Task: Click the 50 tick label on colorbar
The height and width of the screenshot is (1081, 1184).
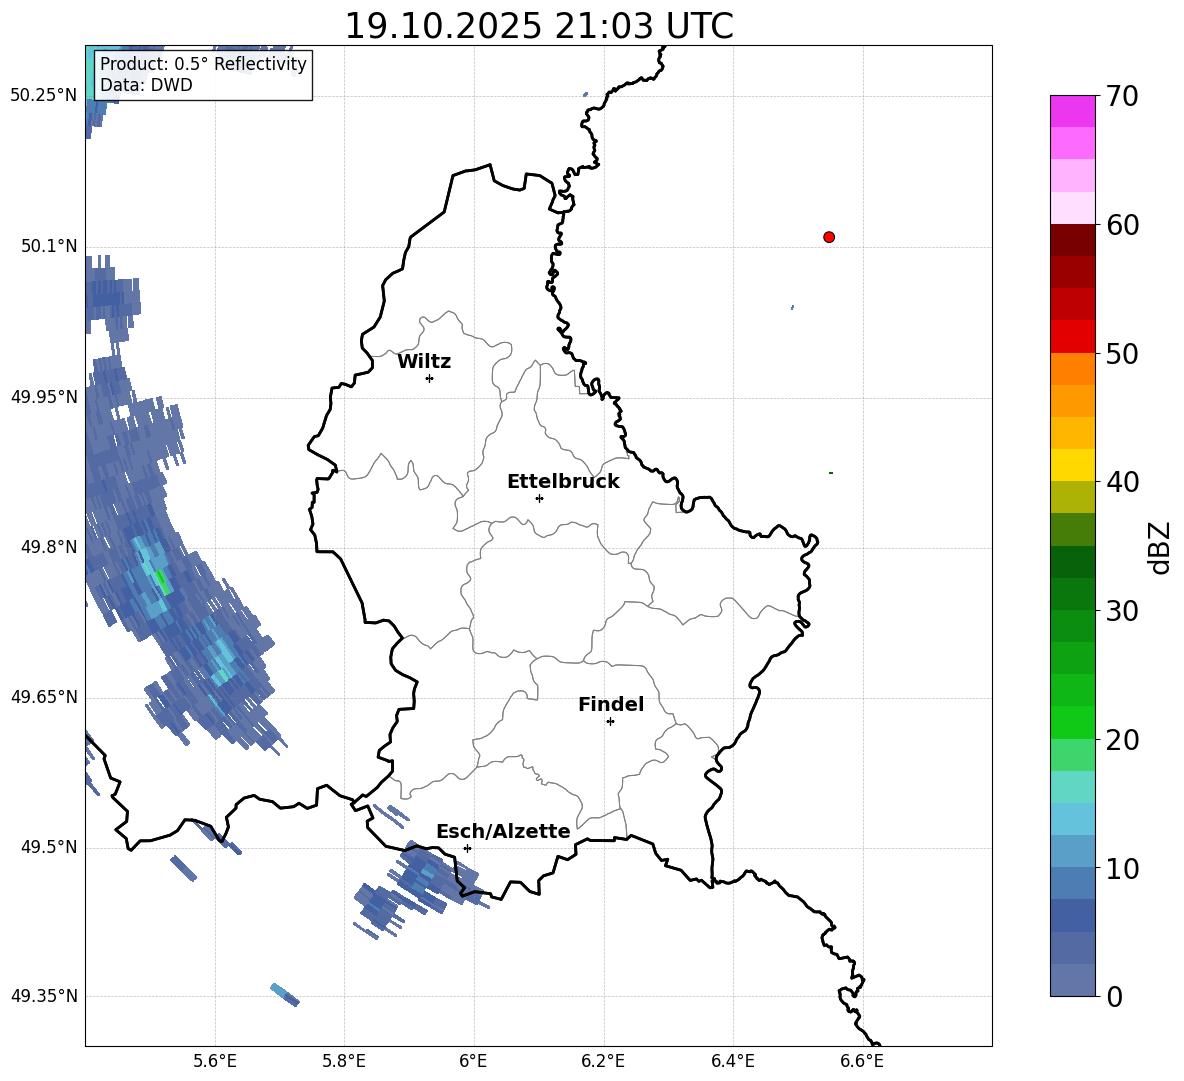Action: click(1122, 354)
